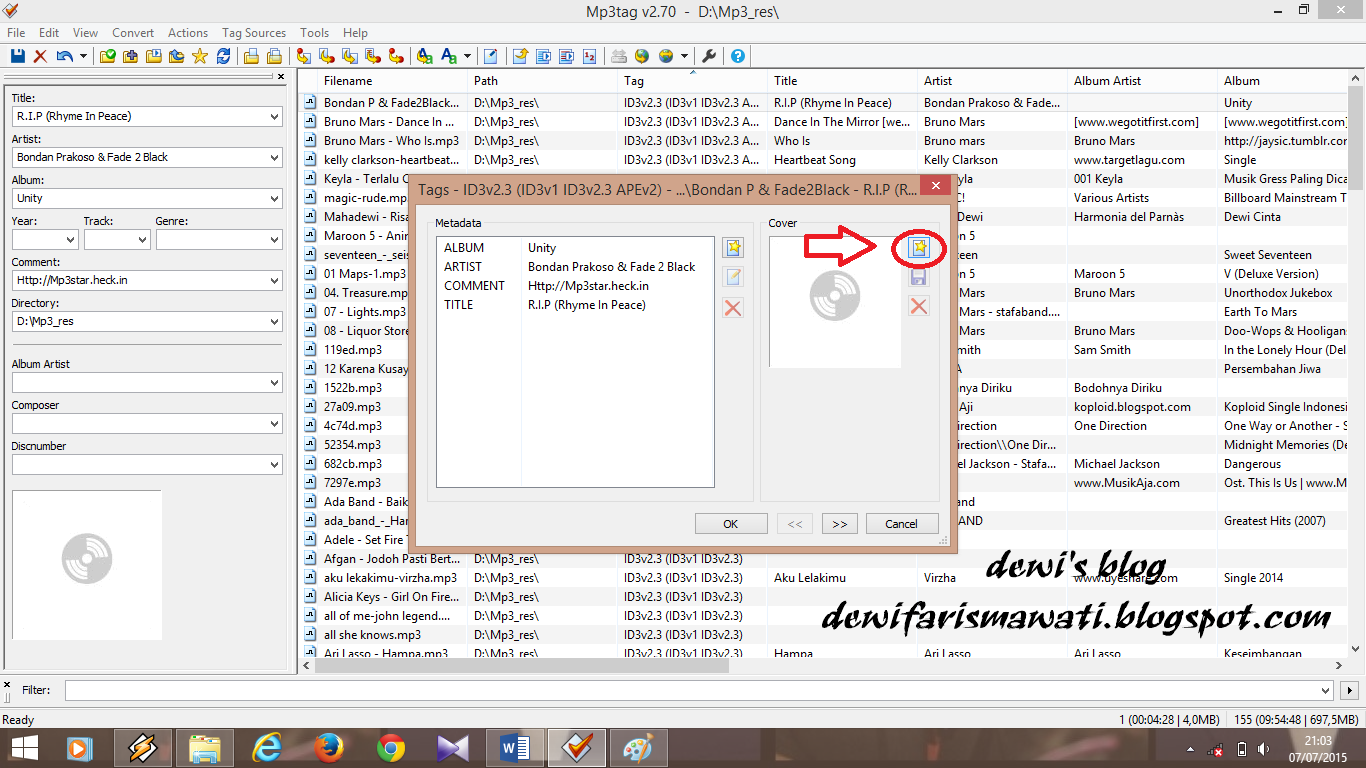The image size is (1366, 768).
Task: Select ARTIST row in Metadata list
Action: pyautogui.click(x=576, y=267)
